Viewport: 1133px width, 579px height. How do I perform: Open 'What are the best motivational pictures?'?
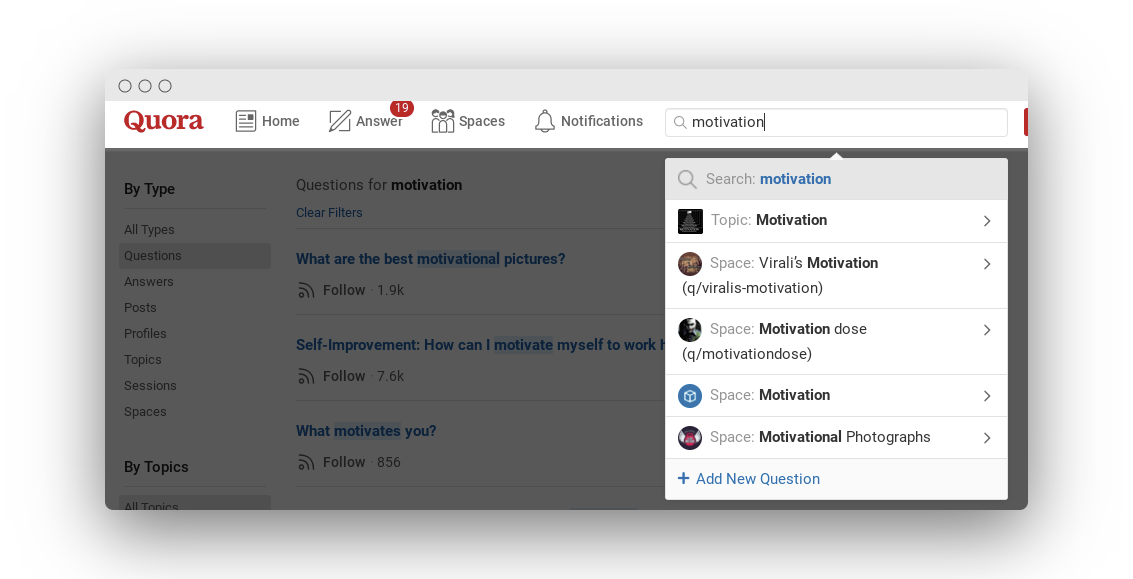431,259
